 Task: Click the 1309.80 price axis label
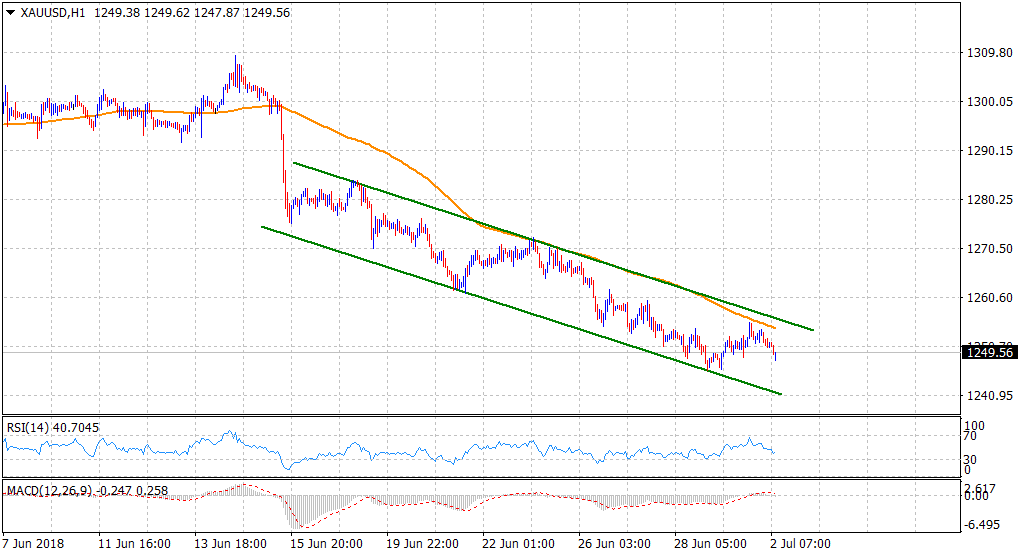pyautogui.click(x=986, y=53)
